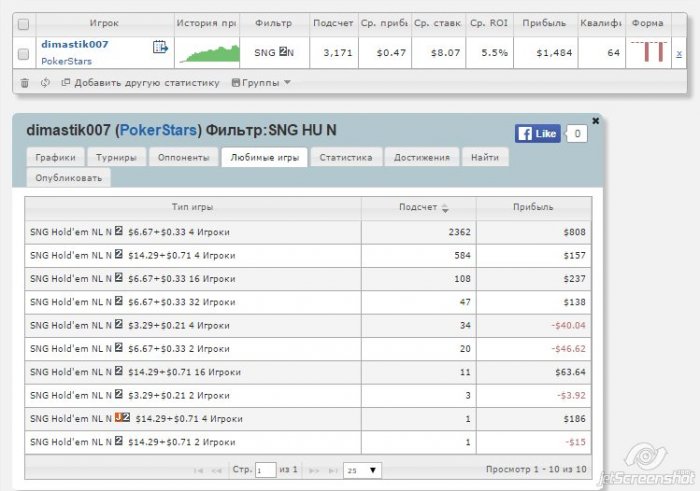700x491 pixels.
Task: Click the Прибыль header in top table
Action: tap(545, 23)
